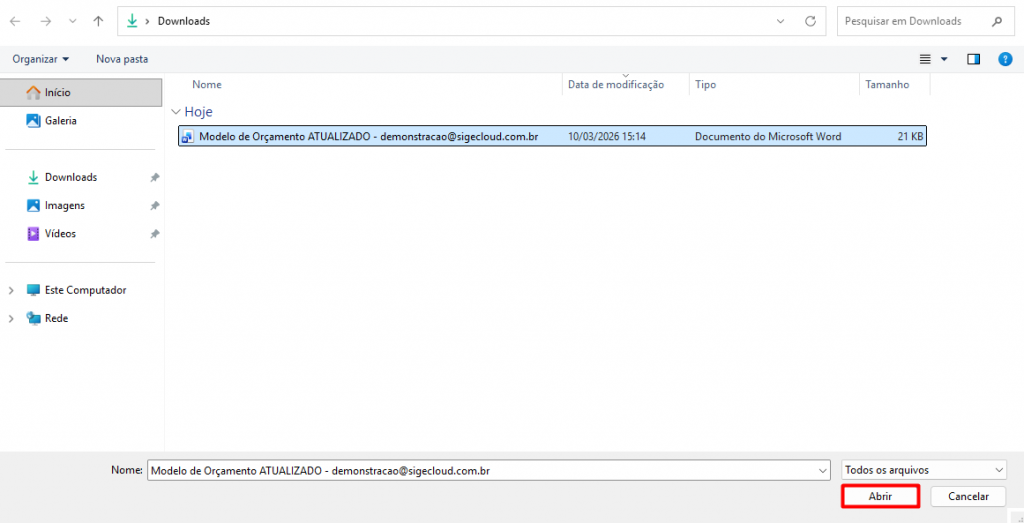Click the Cancelar button
The height and width of the screenshot is (523, 1024).
point(967,496)
